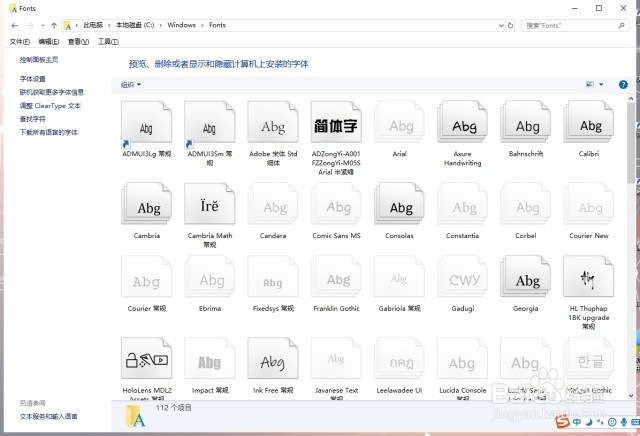Select the HoloLens MDL2 Assets font
This screenshot has width=640, height=436.
pyautogui.click(x=147, y=358)
